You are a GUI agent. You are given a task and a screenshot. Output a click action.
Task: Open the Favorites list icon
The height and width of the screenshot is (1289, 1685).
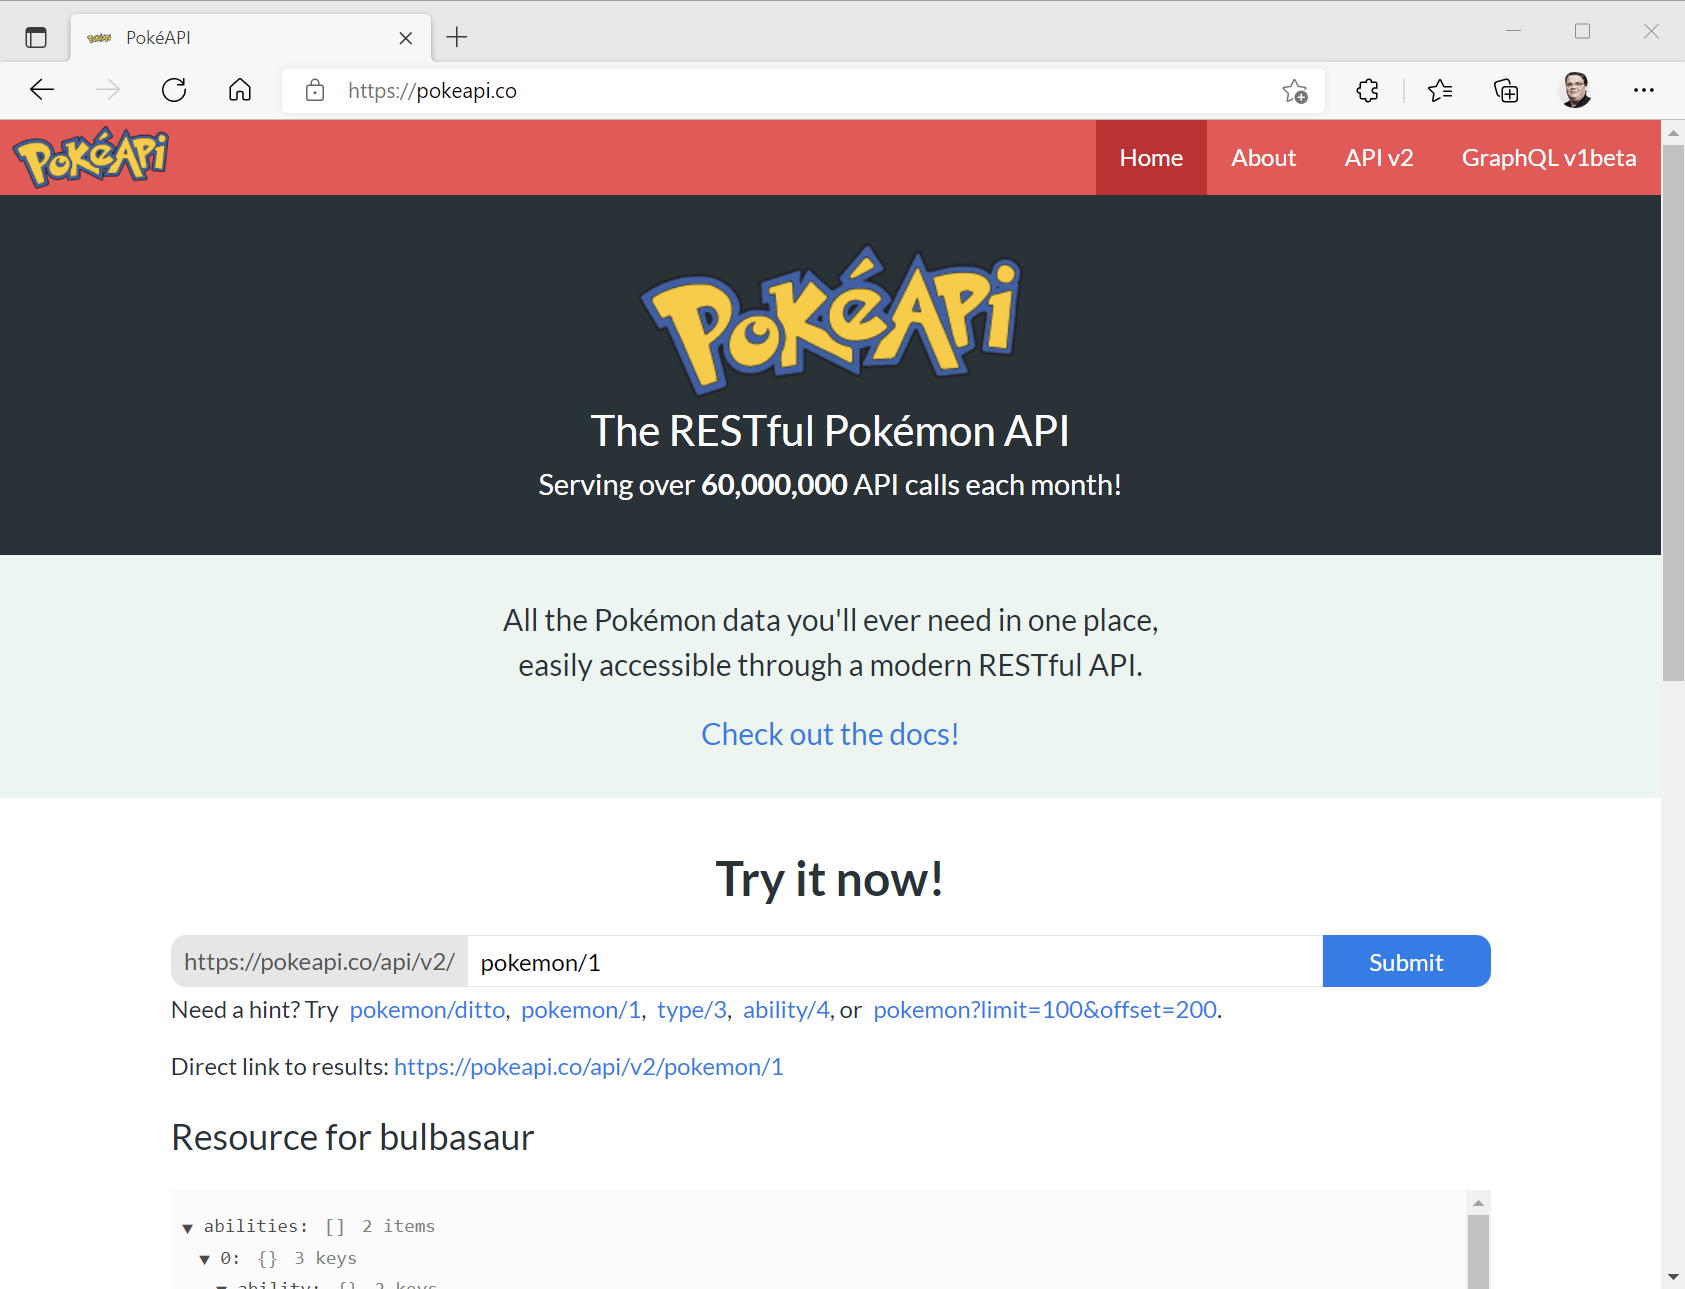tap(1440, 91)
